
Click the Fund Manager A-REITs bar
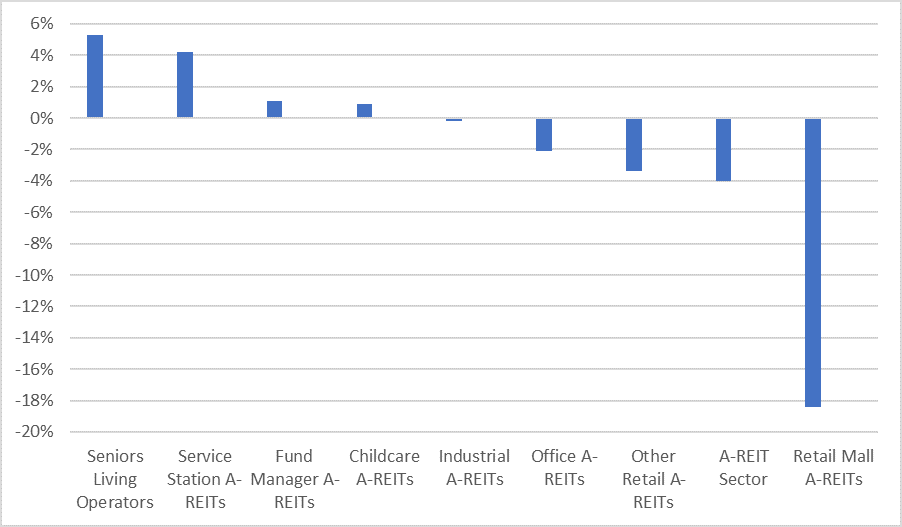pos(274,109)
